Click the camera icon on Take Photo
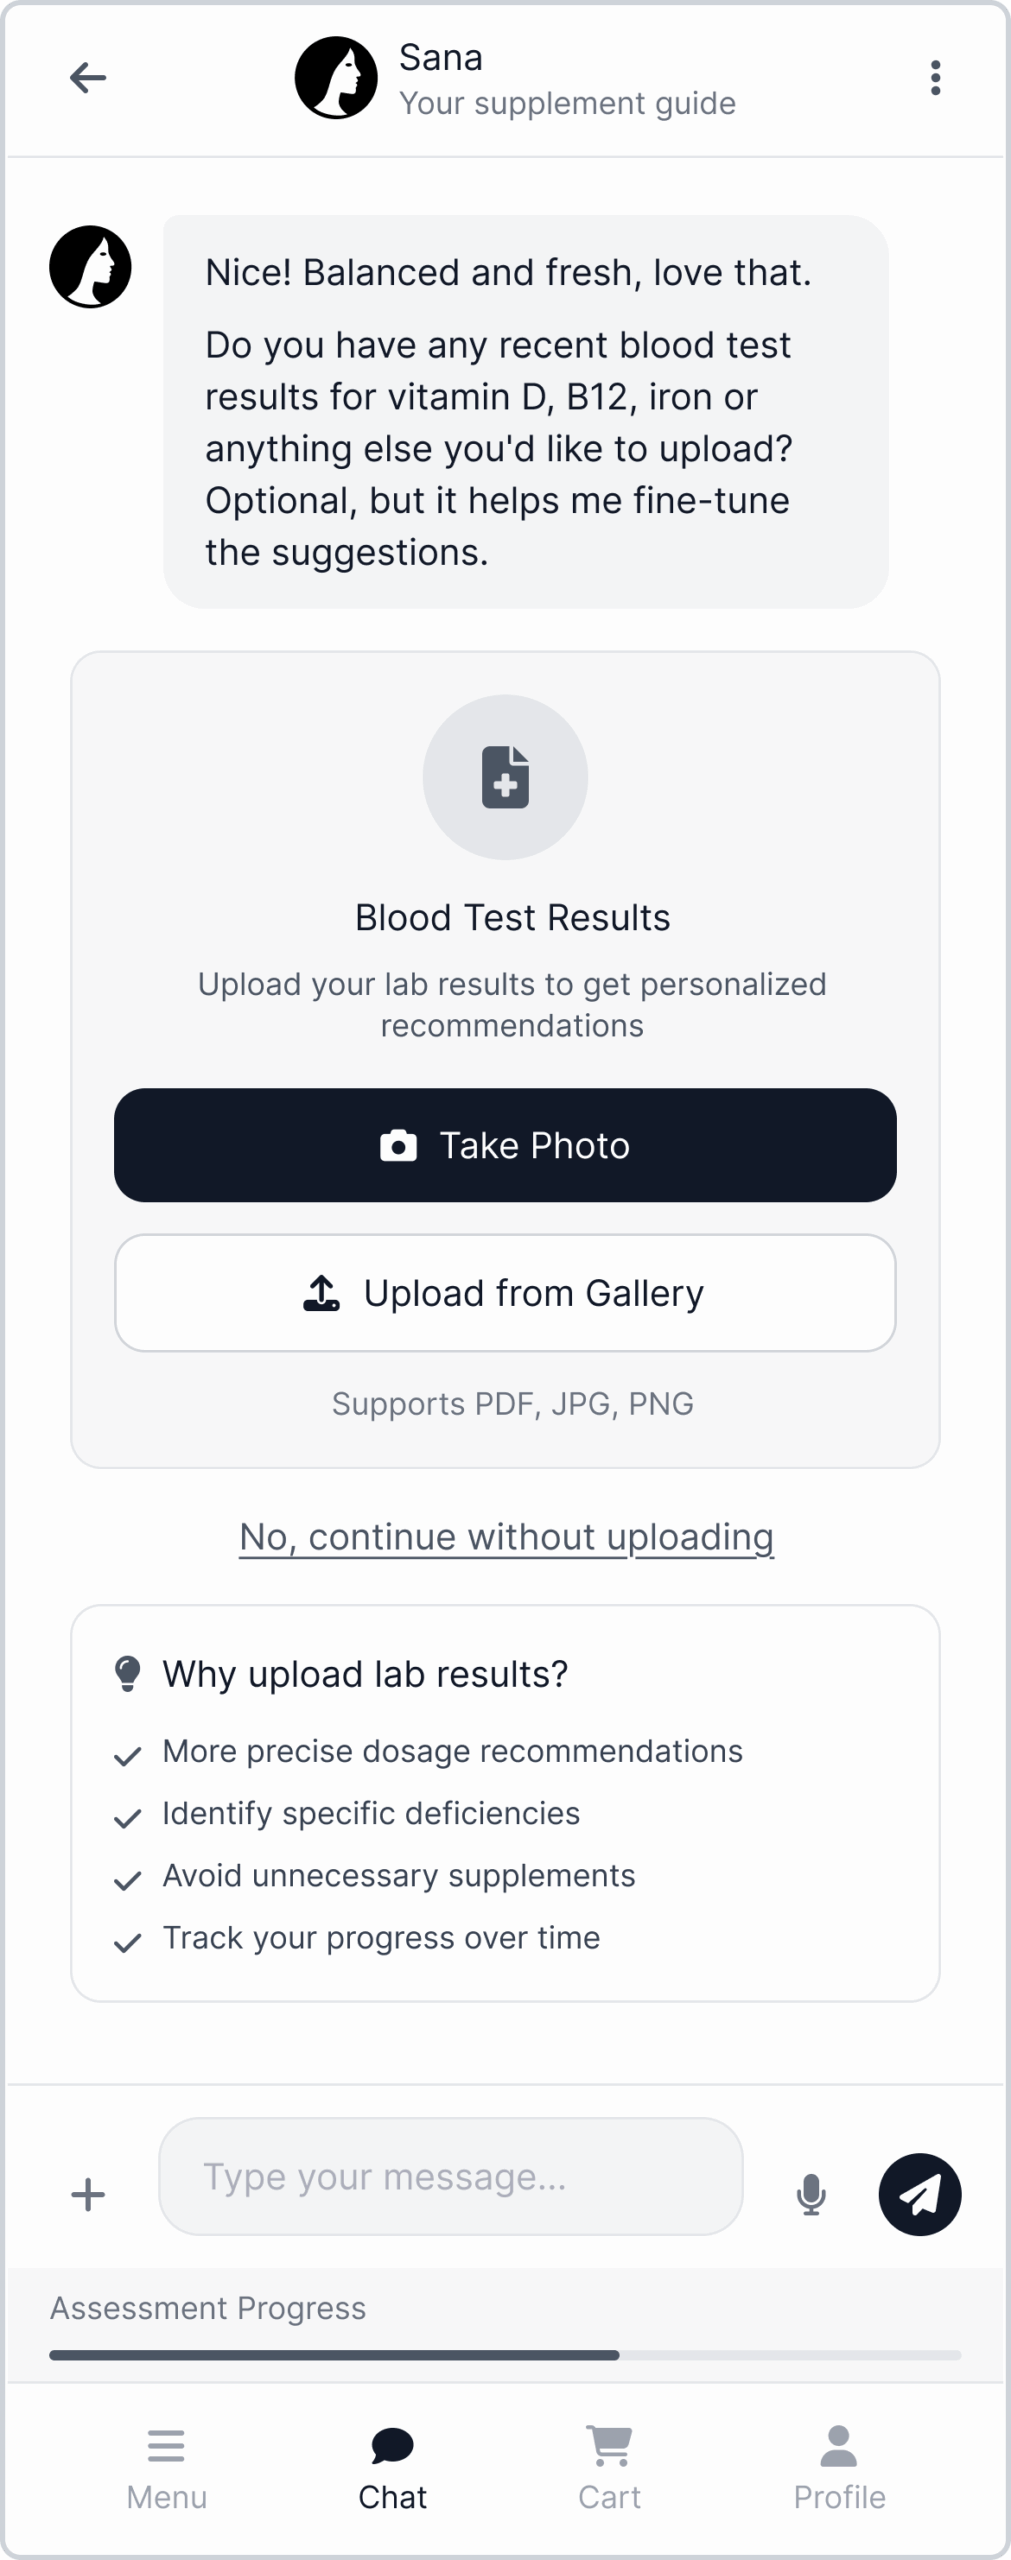The image size is (1011, 2560). click(x=398, y=1146)
